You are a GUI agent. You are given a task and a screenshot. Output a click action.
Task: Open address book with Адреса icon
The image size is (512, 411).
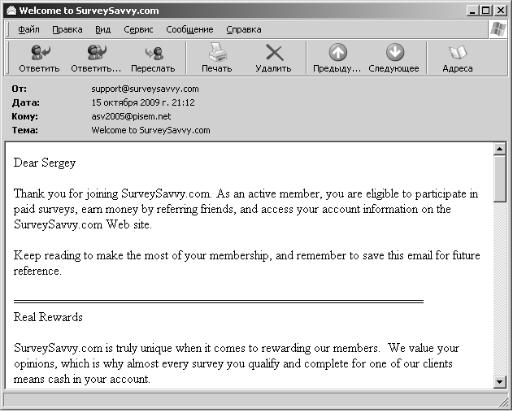[458, 53]
